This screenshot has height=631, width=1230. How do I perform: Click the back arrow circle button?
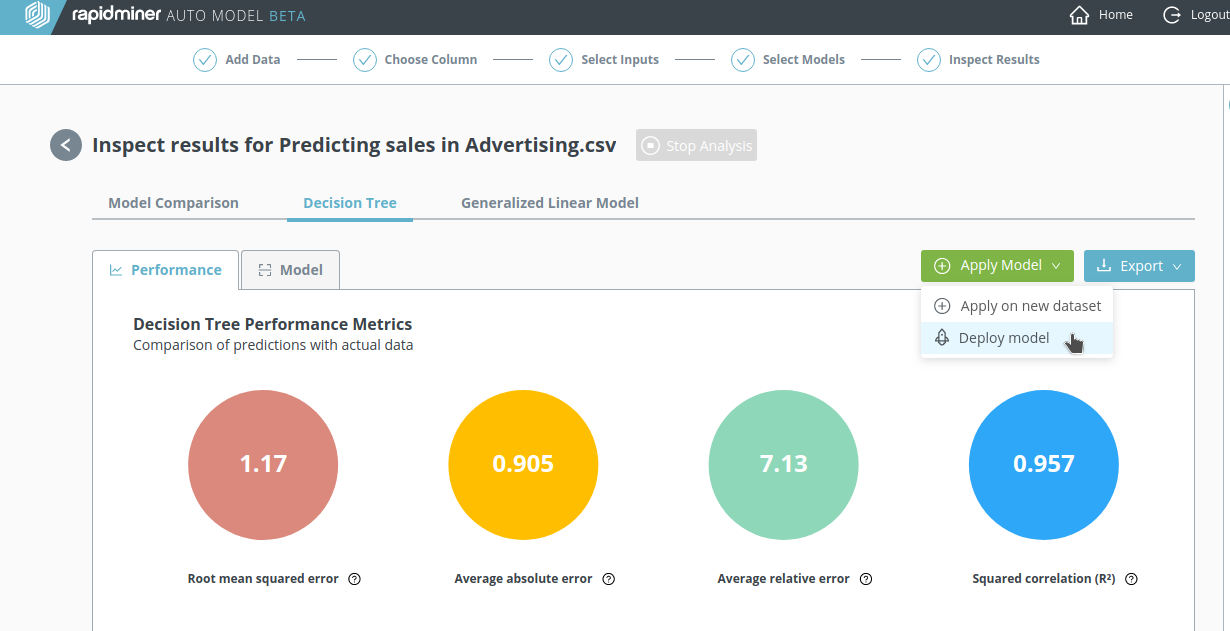(x=66, y=145)
